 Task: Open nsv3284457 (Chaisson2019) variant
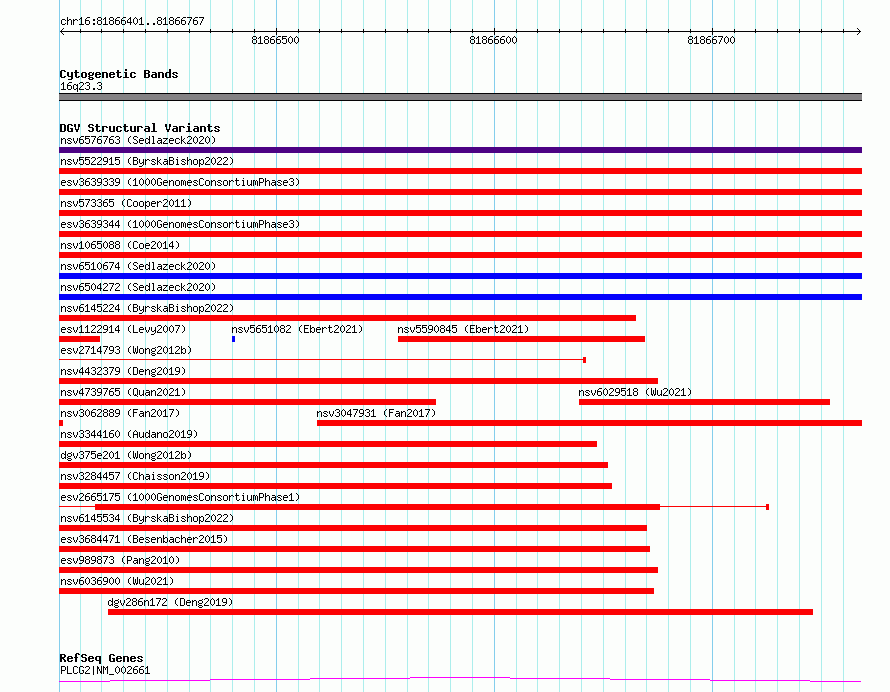pyautogui.click(x=135, y=476)
